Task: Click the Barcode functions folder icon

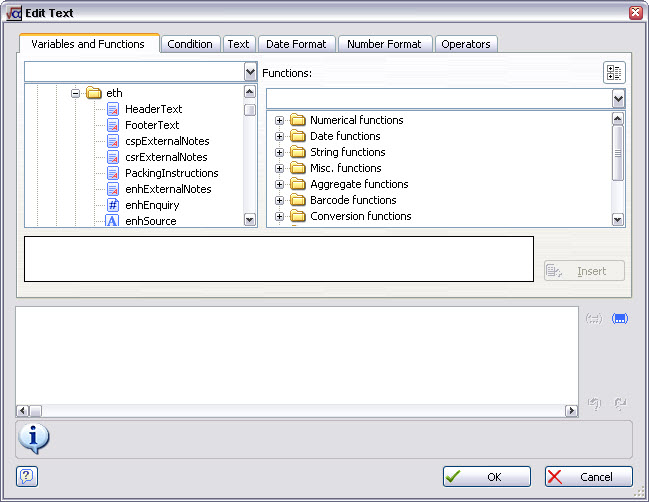Action: pyautogui.click(x=297, y=200)
